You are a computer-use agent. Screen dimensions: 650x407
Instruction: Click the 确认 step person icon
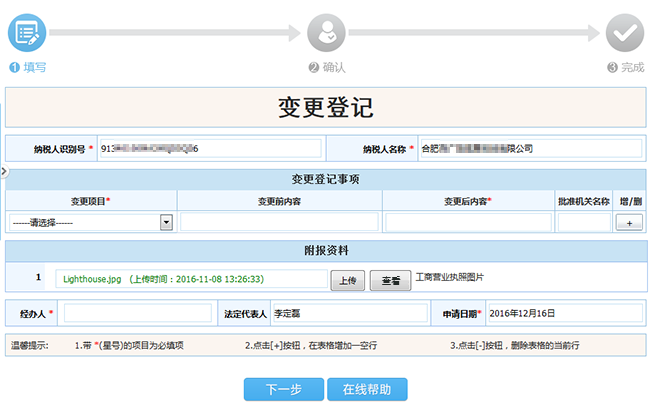click(326, 32)
